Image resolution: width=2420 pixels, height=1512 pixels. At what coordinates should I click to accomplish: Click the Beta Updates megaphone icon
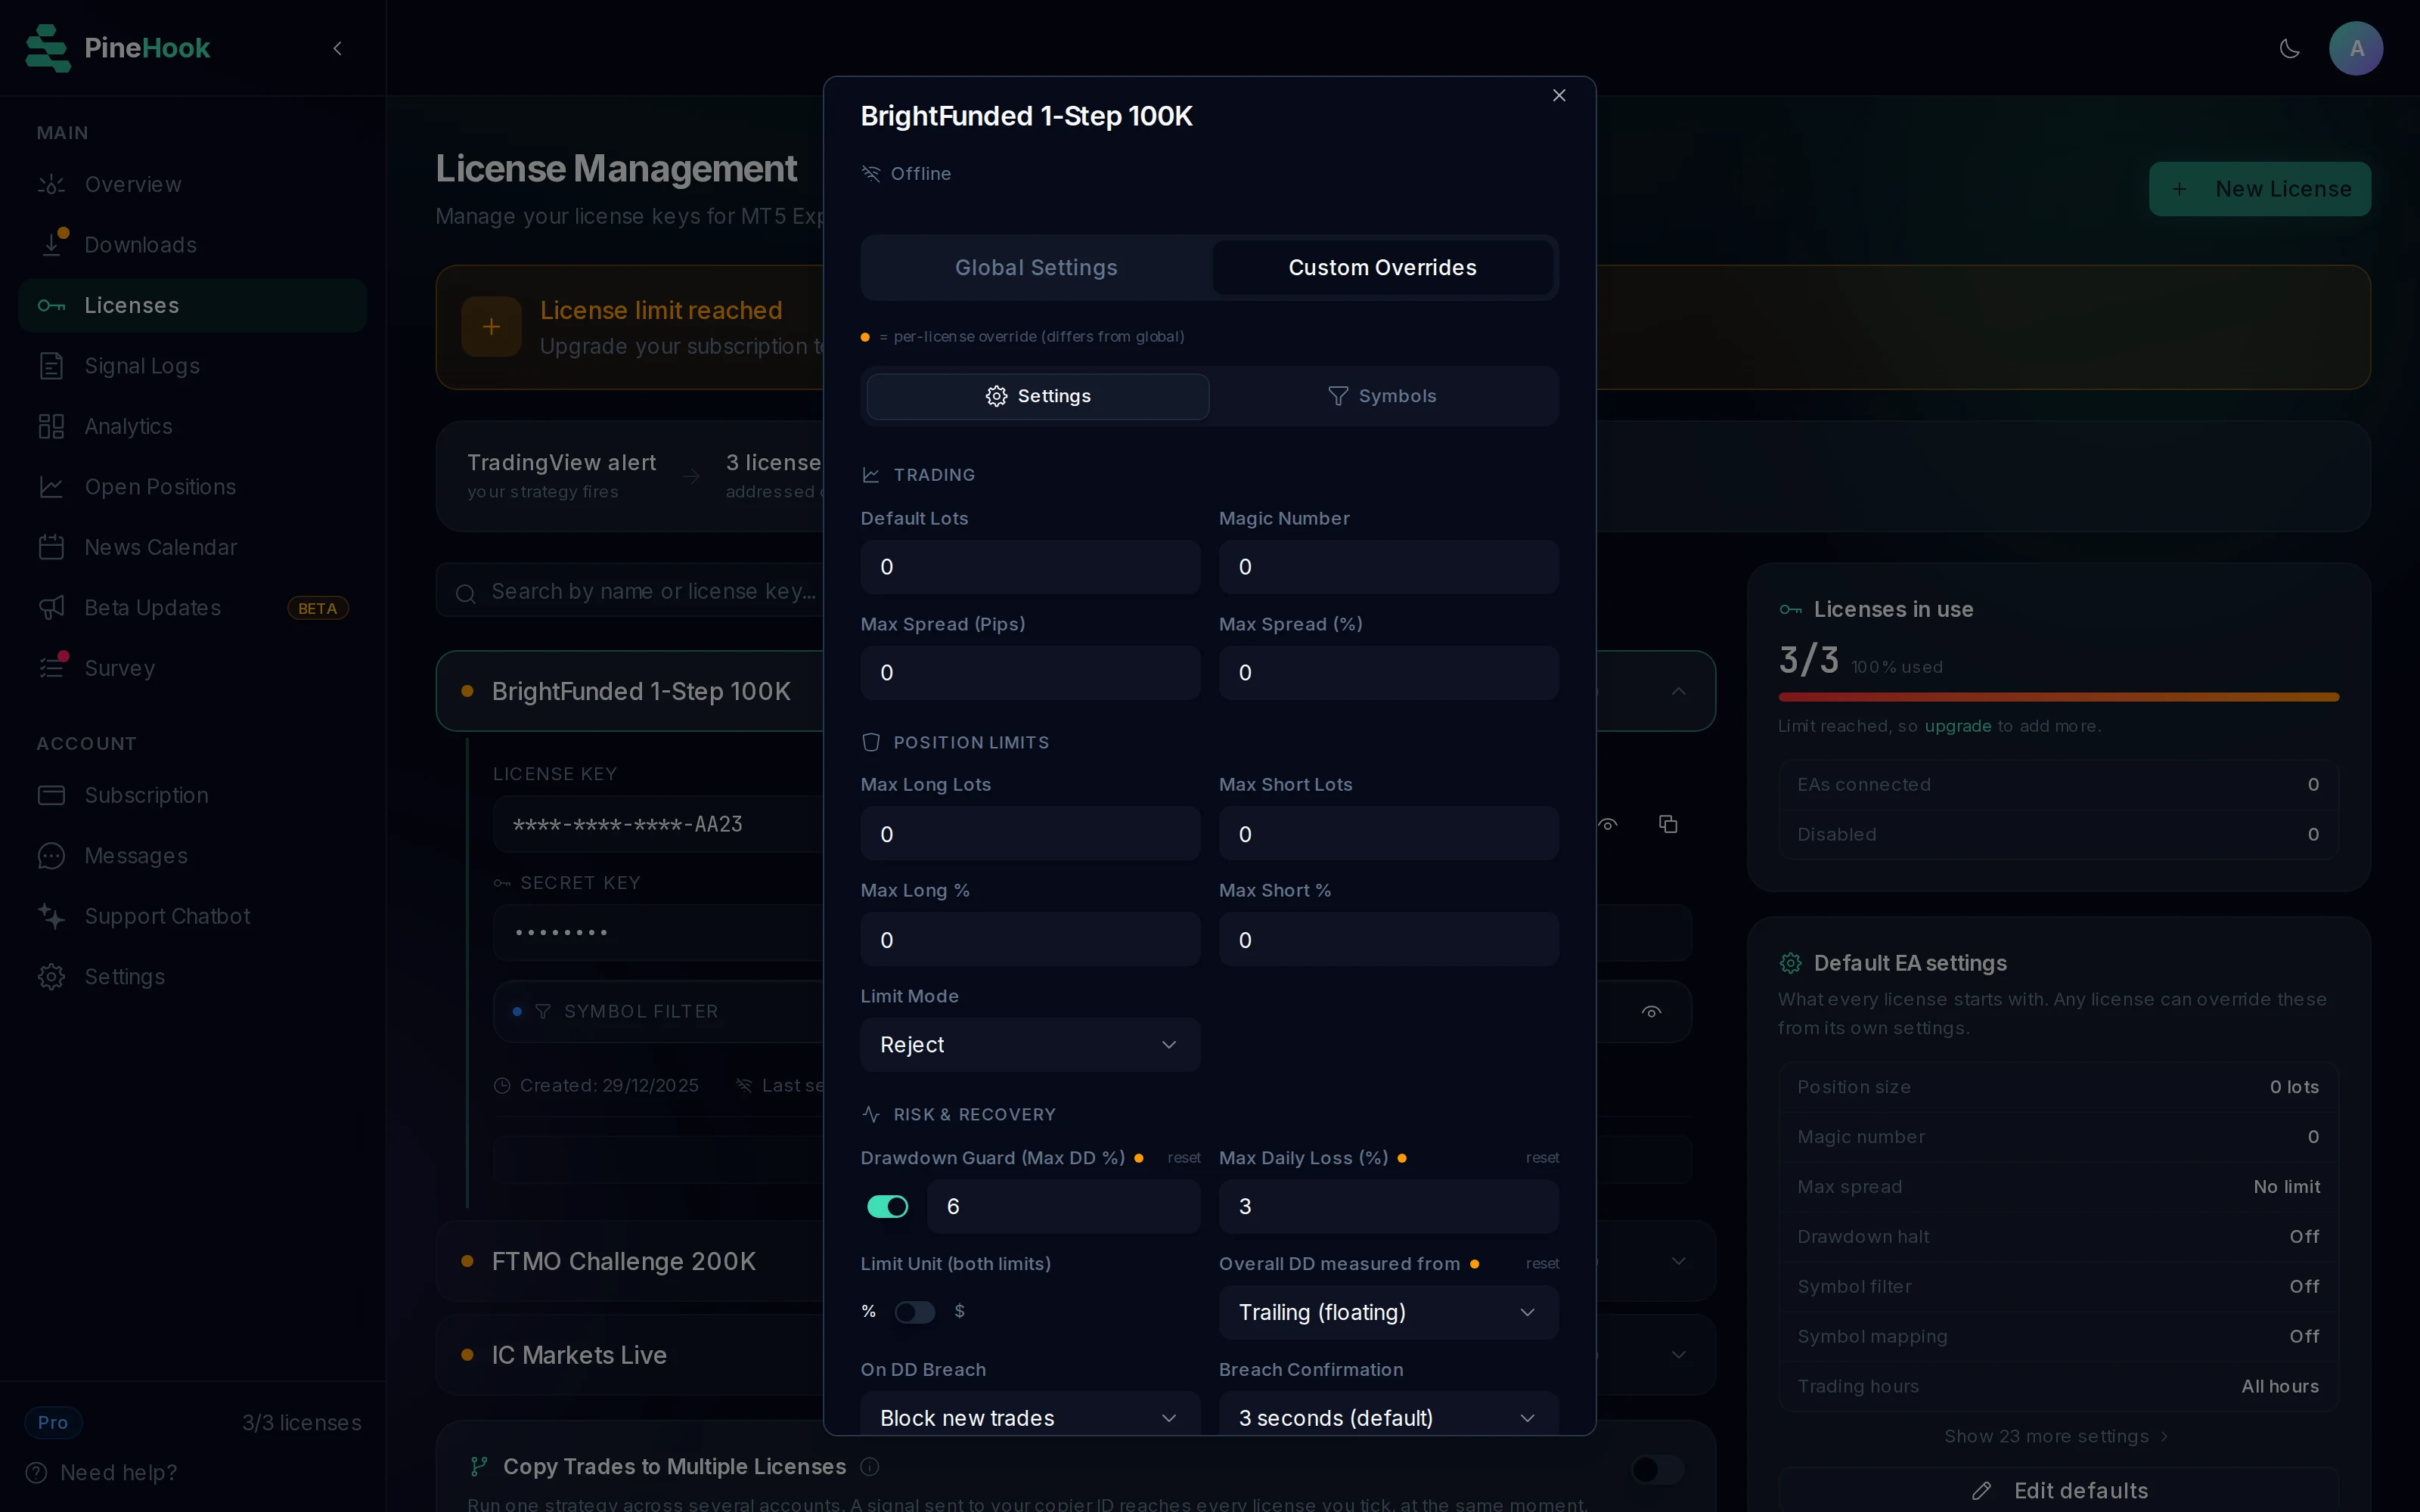tap(51, 608)
